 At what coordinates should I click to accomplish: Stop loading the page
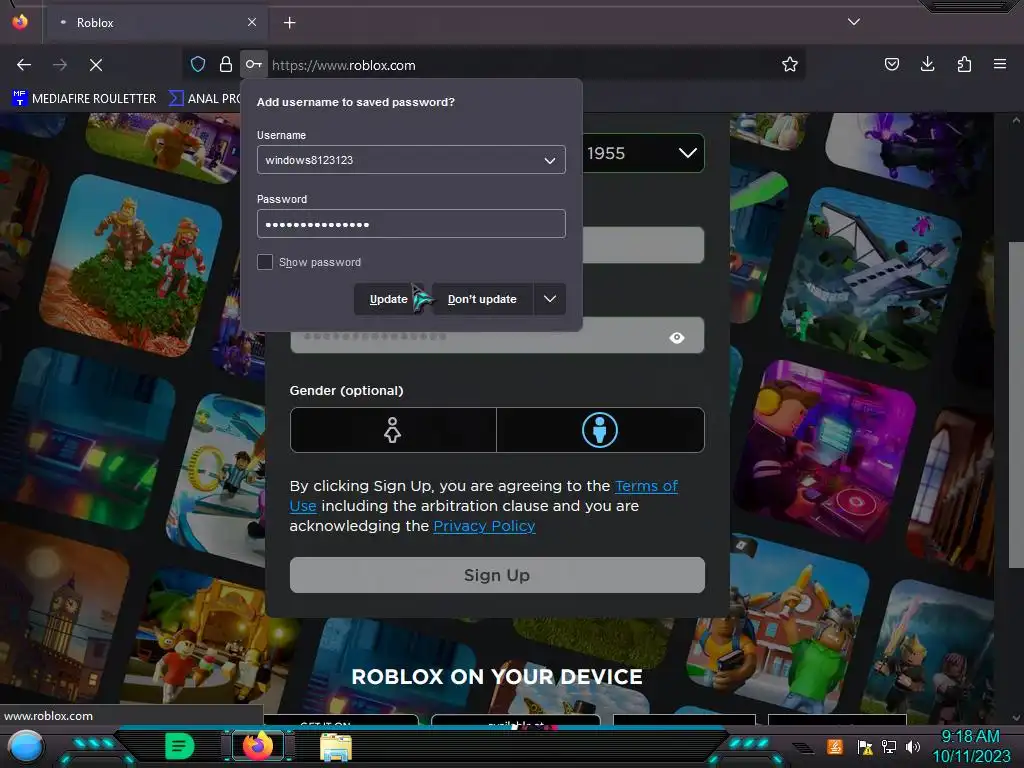(96, 65)
